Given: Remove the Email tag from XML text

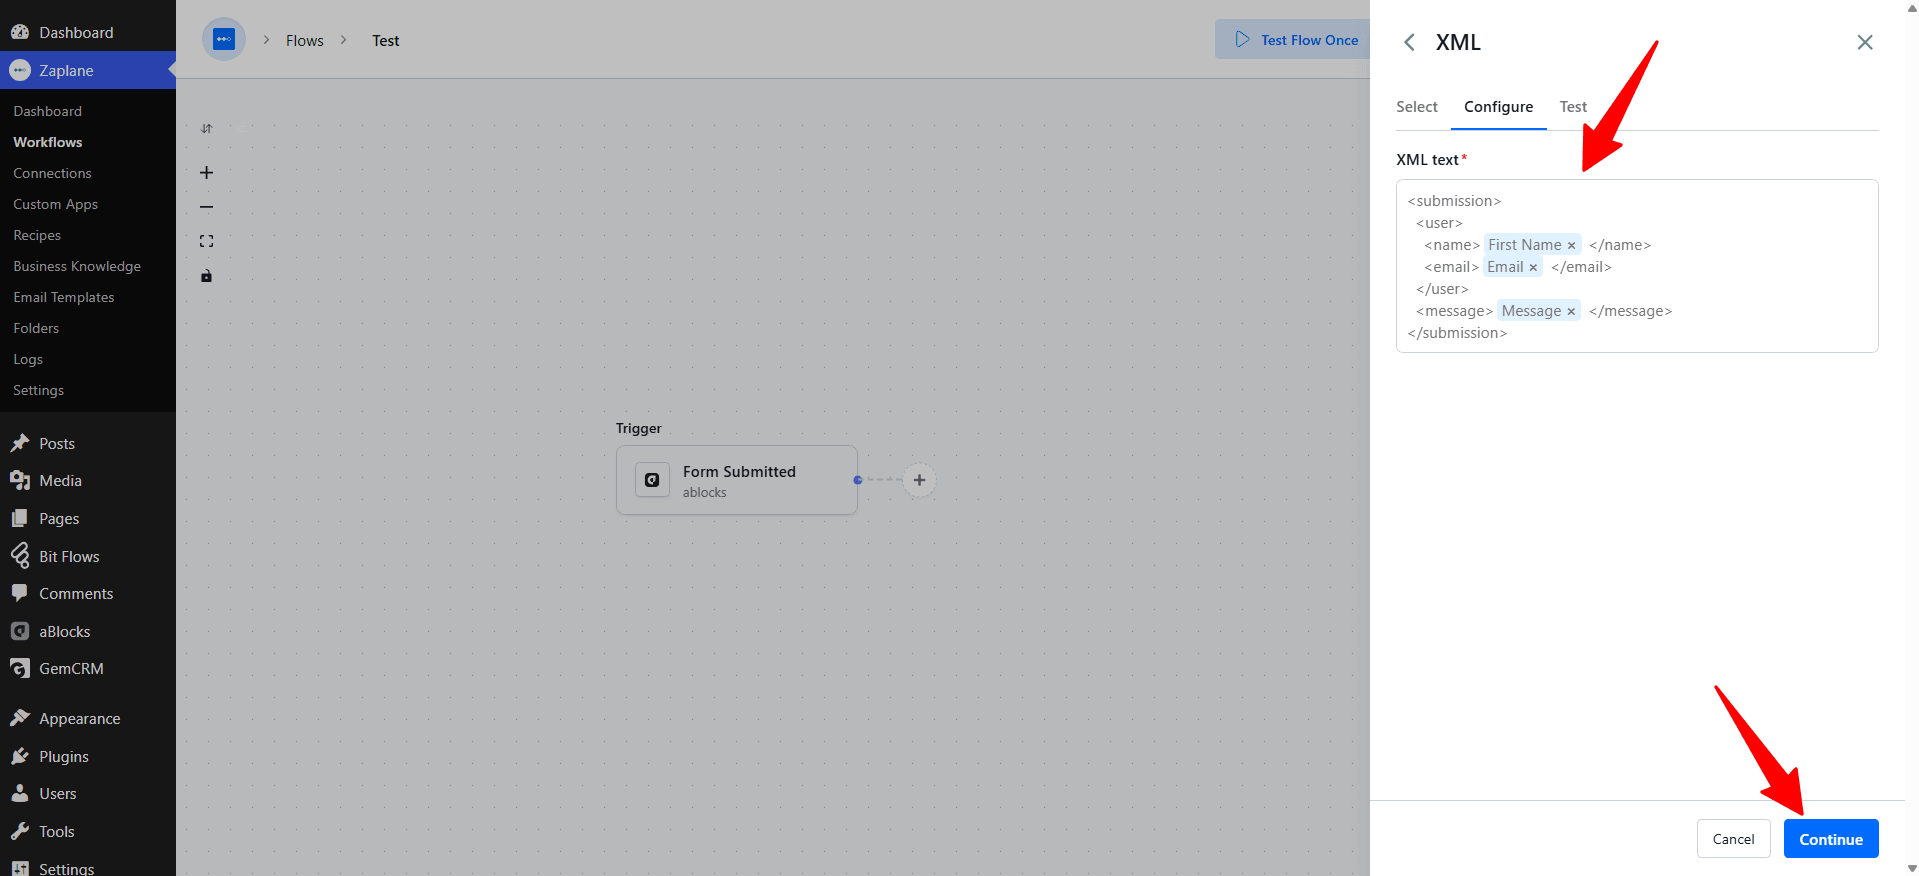Looking at the screenshot, I should pos(1533,268).
